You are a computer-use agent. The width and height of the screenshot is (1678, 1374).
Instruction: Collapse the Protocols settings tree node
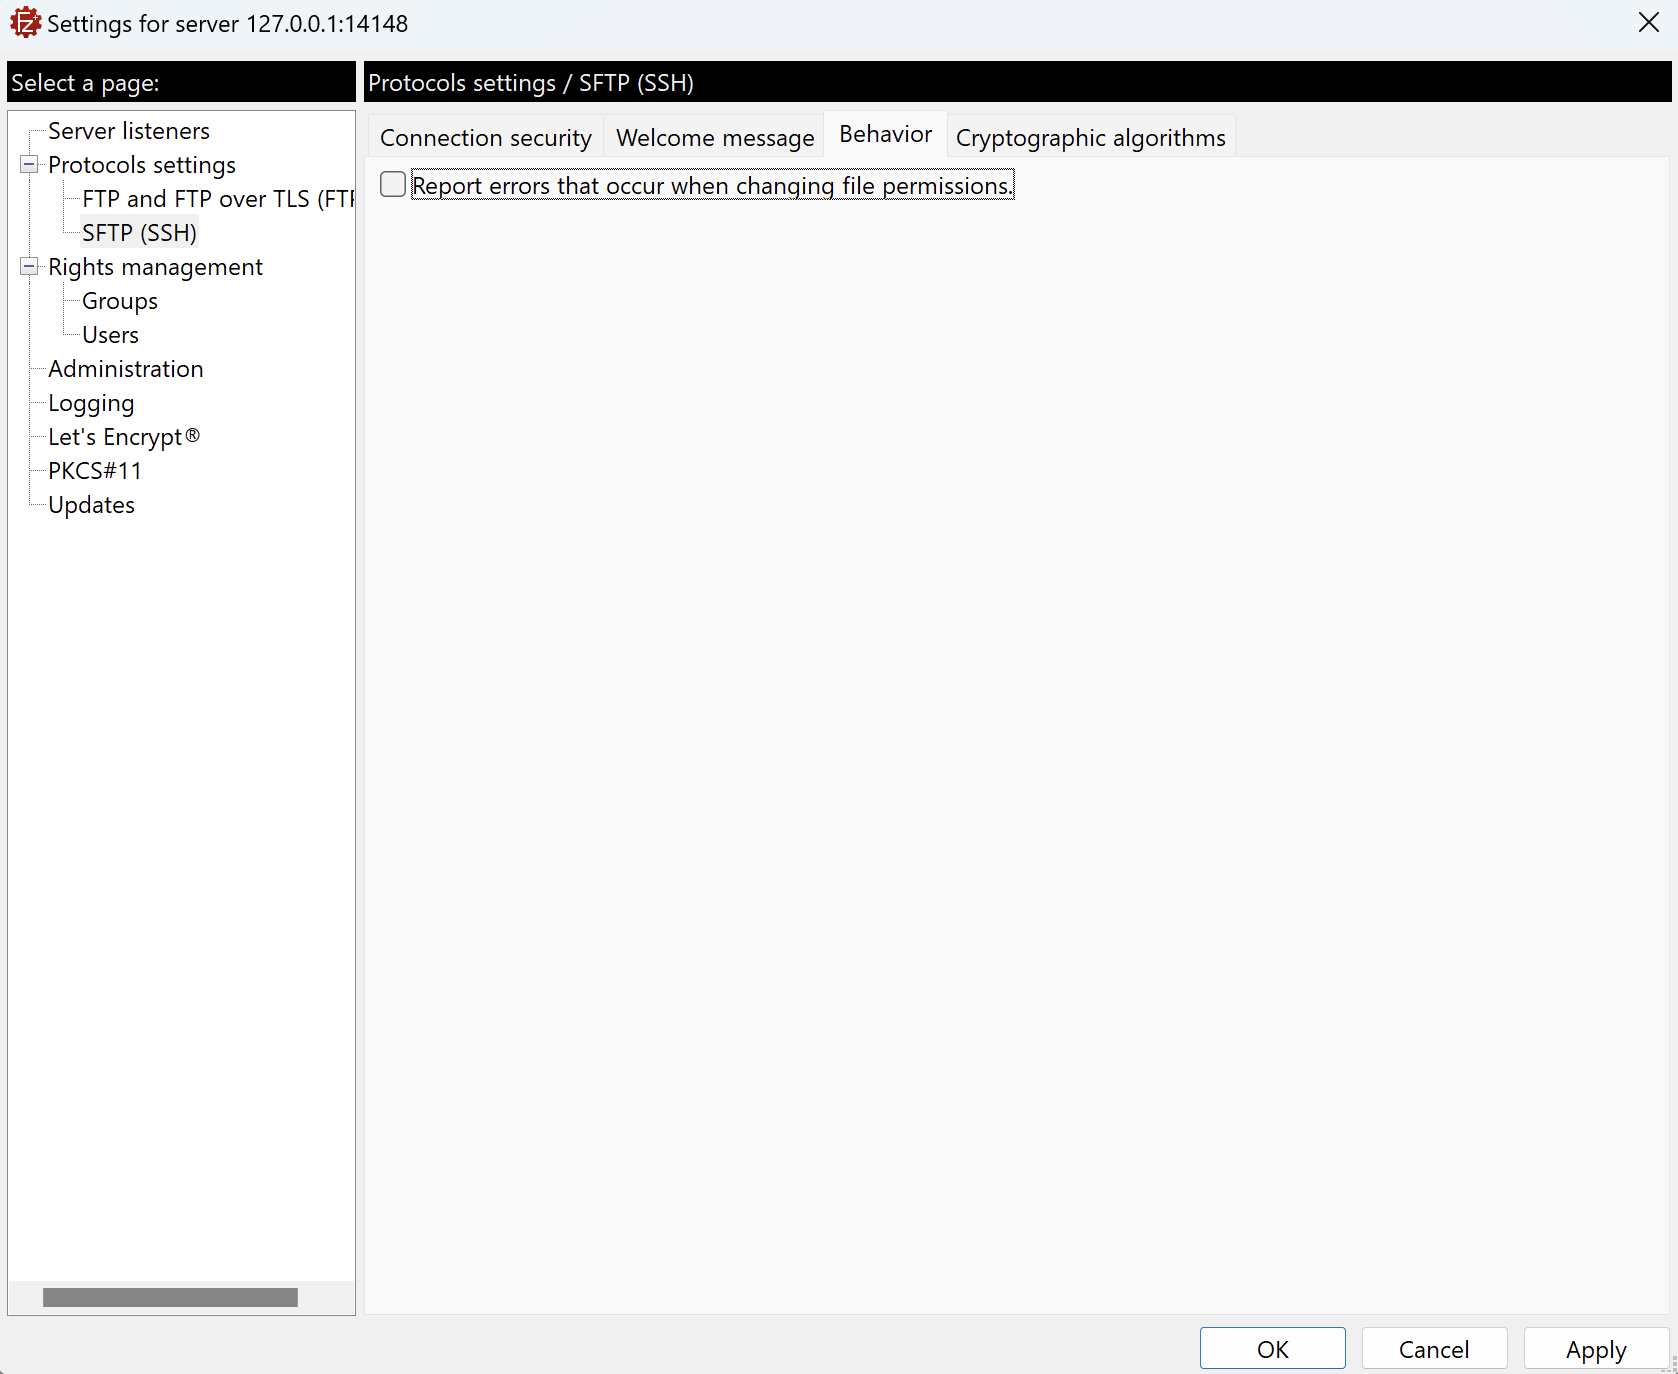pyautogui.click(x=29, y=165)
